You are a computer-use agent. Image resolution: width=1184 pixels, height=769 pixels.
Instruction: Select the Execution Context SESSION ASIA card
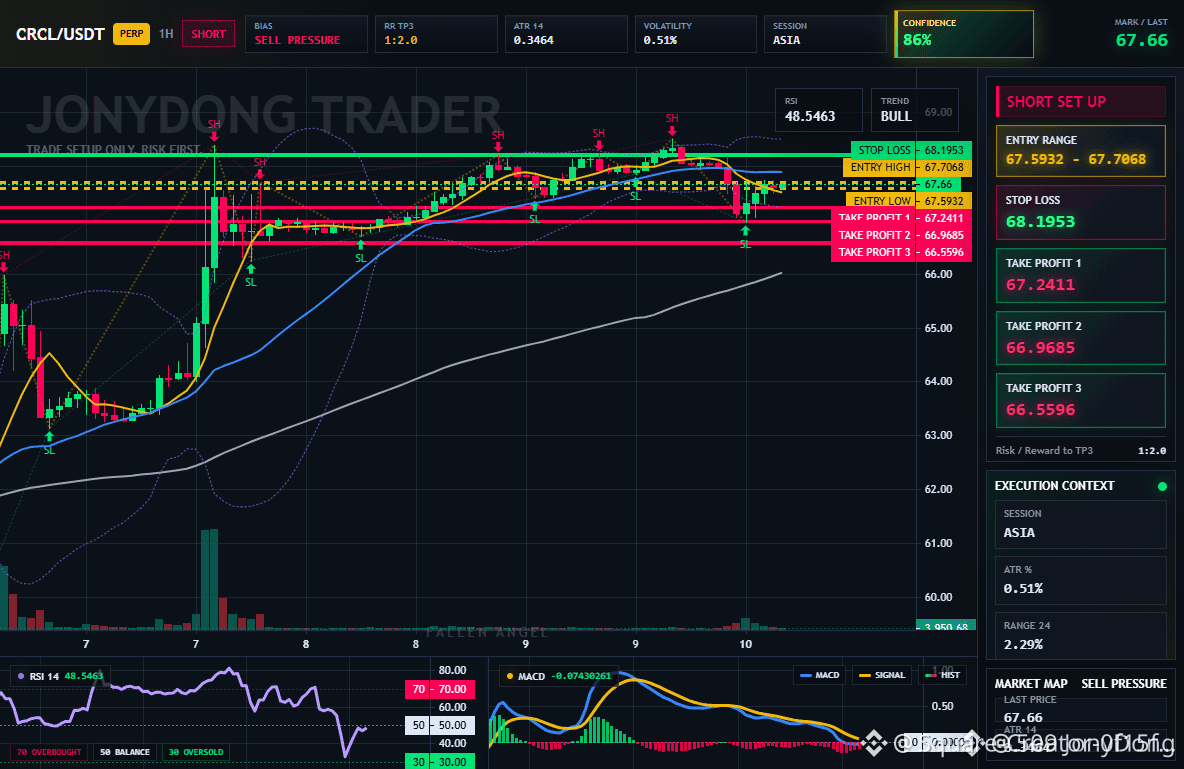[x=1081, y=523]
